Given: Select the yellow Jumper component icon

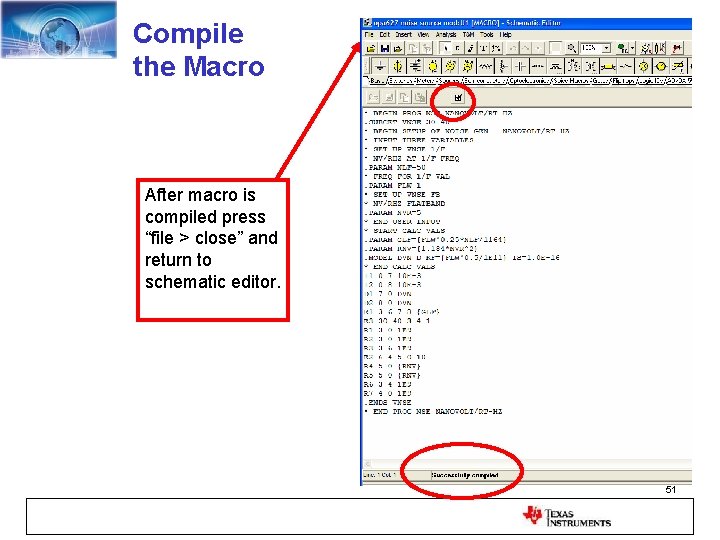Looking at the screenshot, I should pos(608,67).
